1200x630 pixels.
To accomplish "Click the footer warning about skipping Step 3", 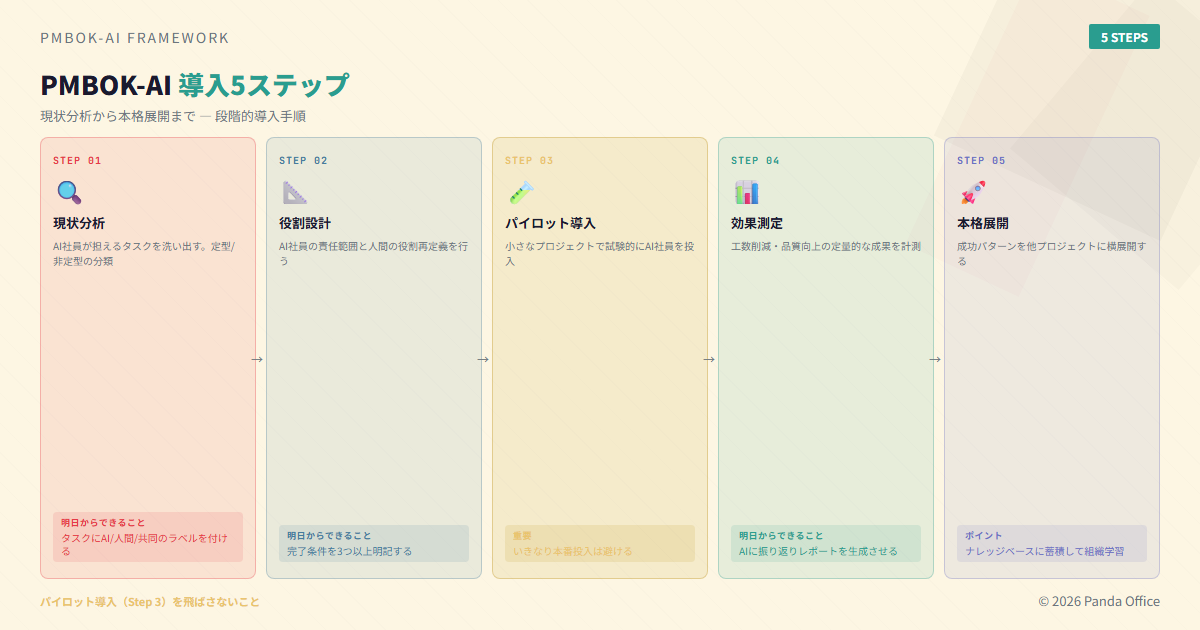I will [x=150, y=602].
